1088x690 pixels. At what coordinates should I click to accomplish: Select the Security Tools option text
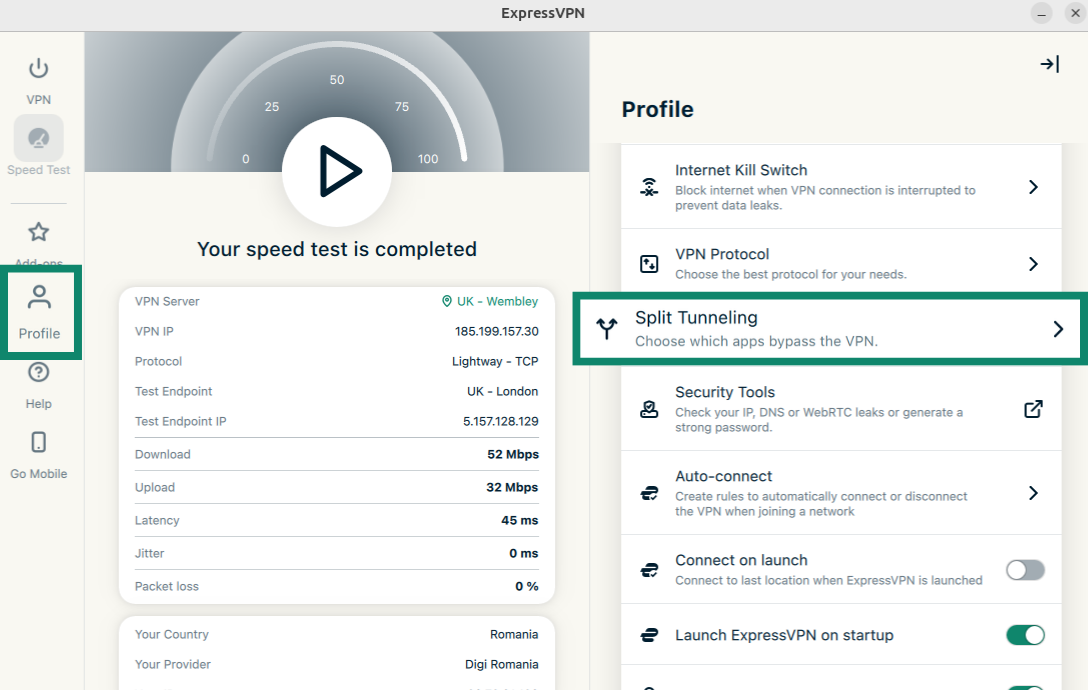pyautogui.click(x=725, y=392)
